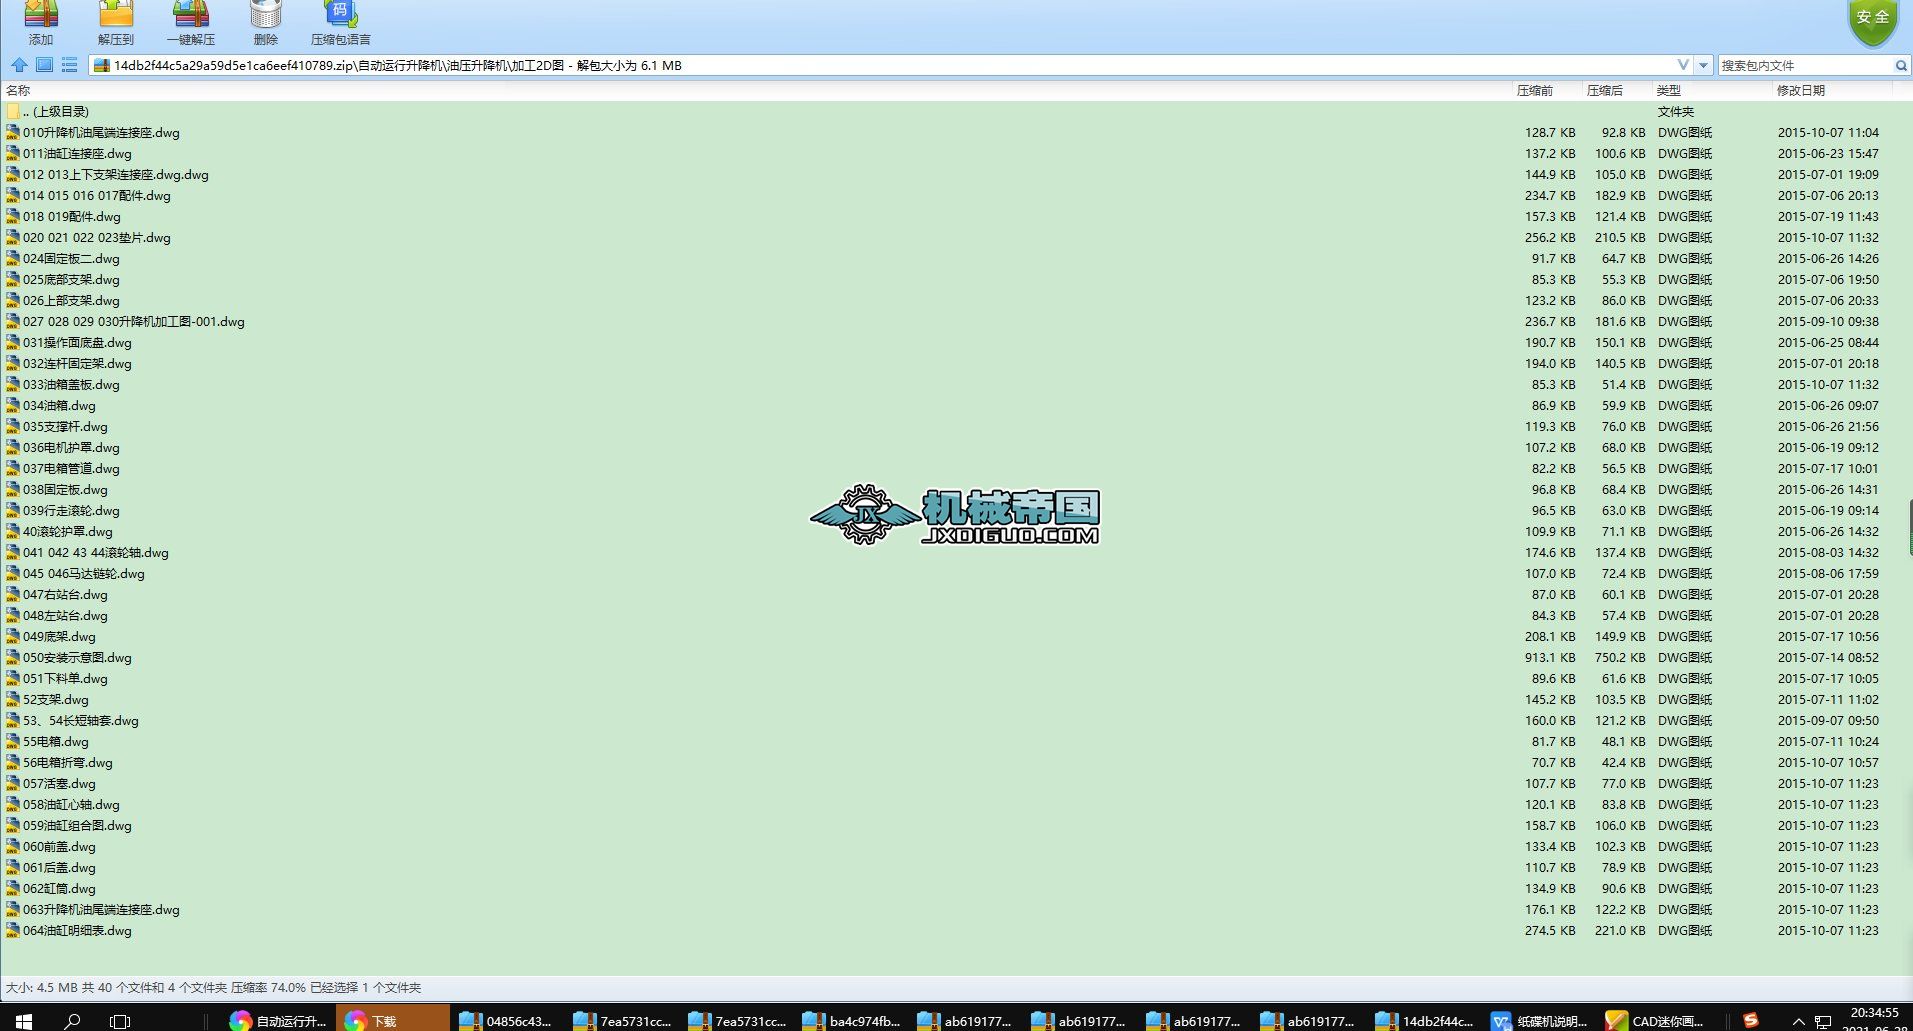The image size is (1913, 1031).
Task: Sort by the 修改日期 column header
Action: point(1800,90)
